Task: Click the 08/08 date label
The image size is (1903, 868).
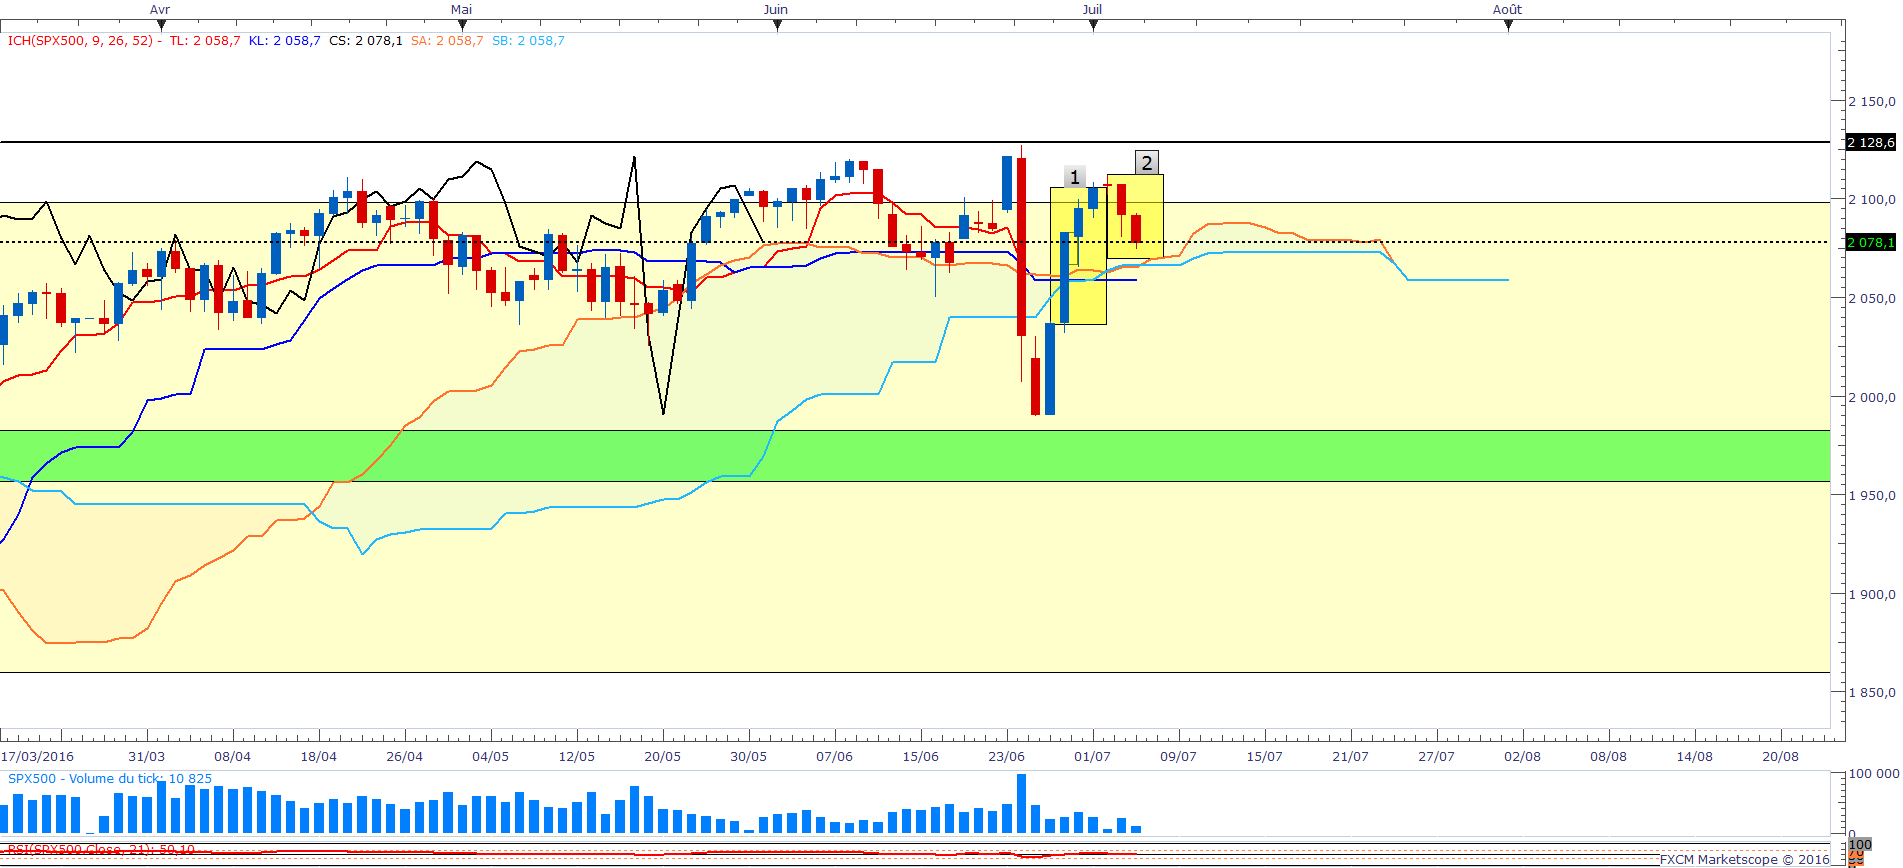Action: tap(1609, 757)
